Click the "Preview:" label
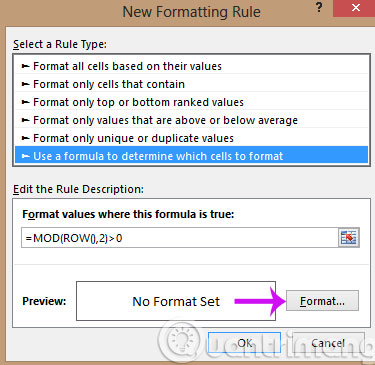Screen dimensions: 375x365 tap(44, 301)
